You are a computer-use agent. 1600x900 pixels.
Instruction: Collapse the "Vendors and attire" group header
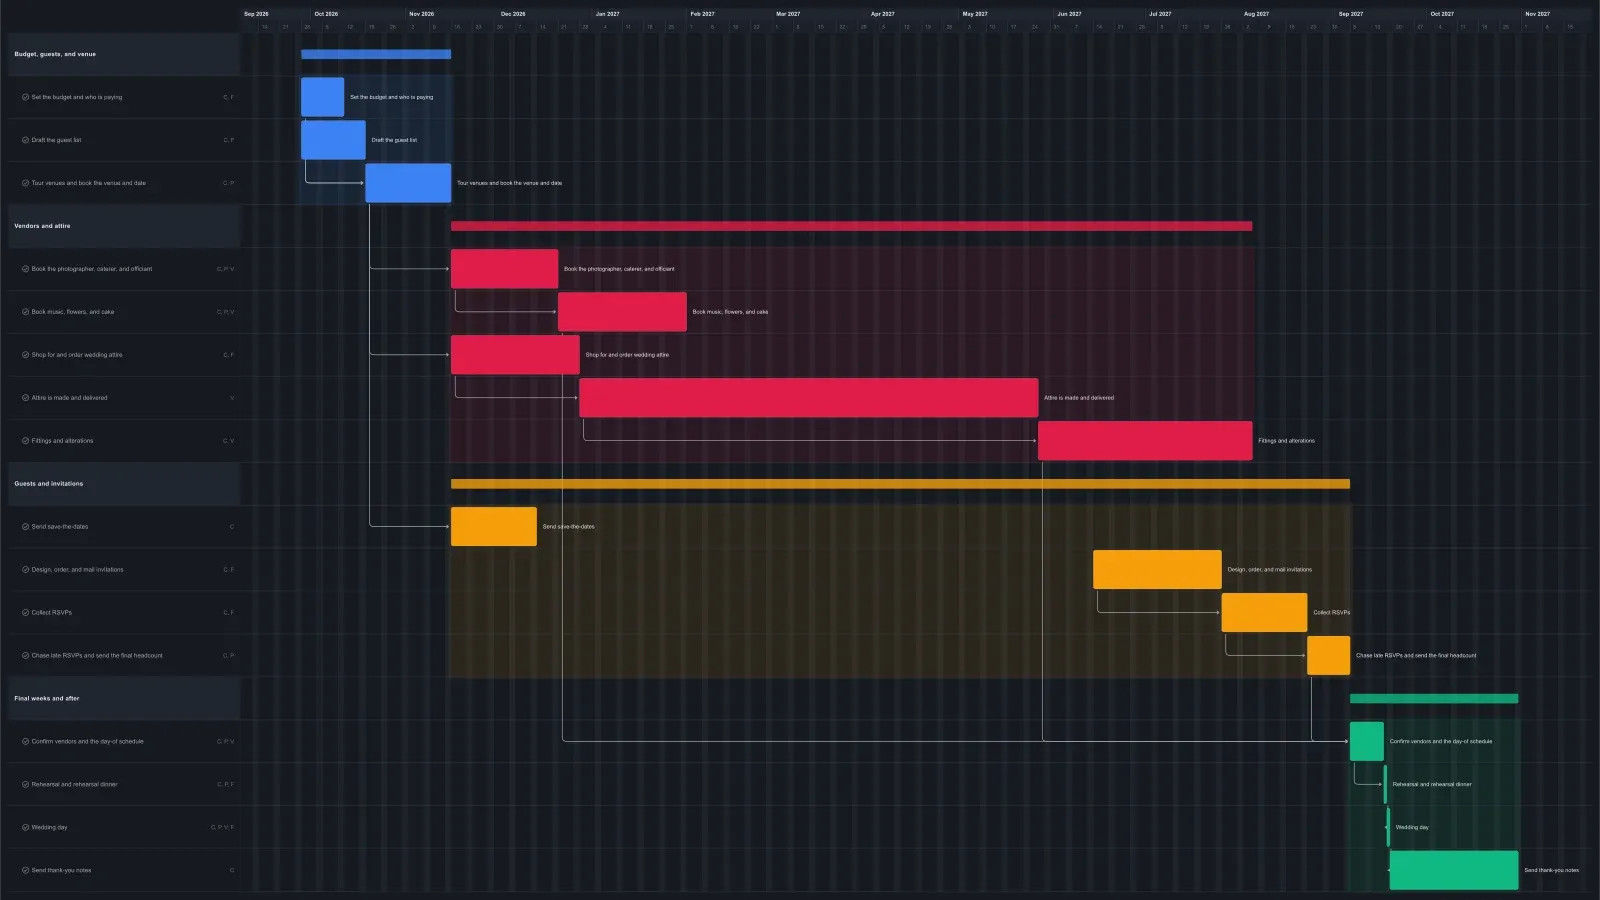coord(124,226)
